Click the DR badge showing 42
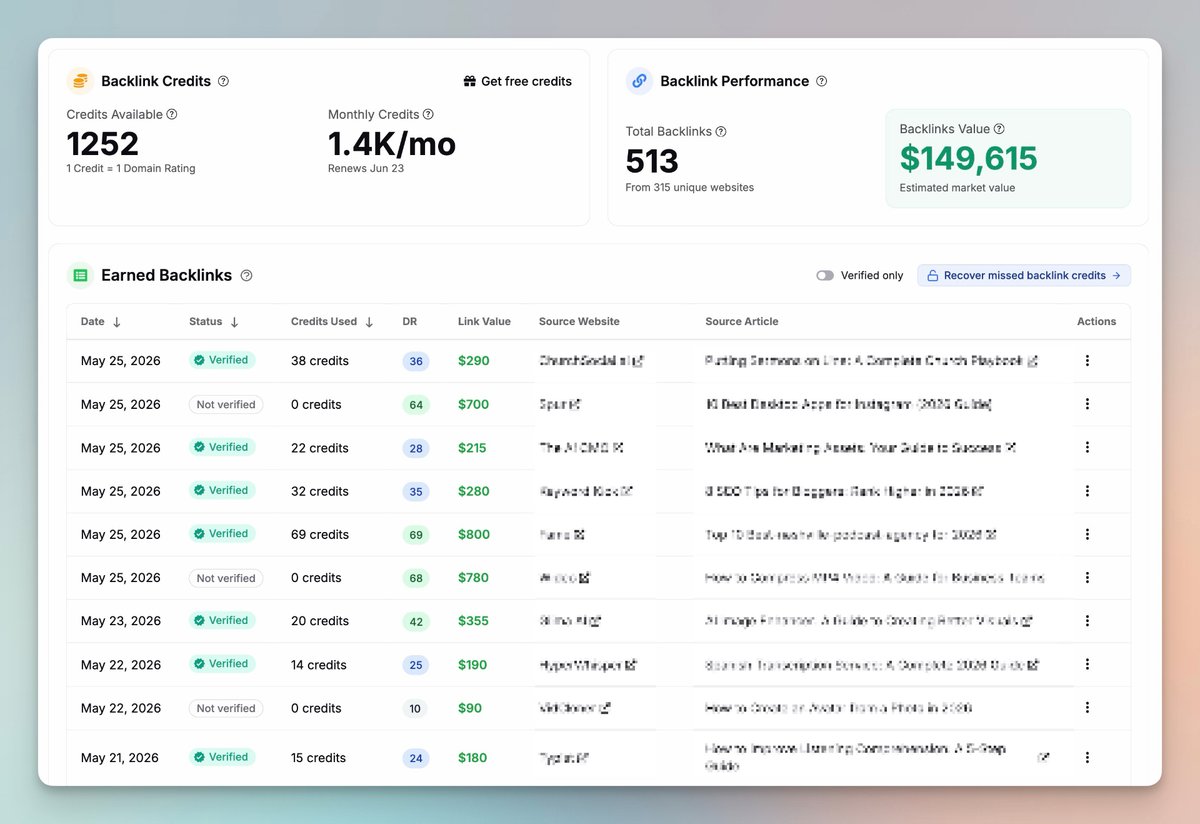Image resolution: width=1200 pixels, height=824 pixels. 416,622
